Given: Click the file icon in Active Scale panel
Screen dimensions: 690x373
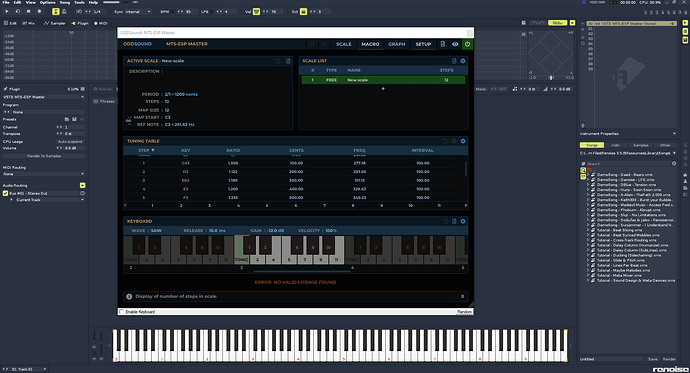Looking at the screenshot, I should (x=288, y=61).
